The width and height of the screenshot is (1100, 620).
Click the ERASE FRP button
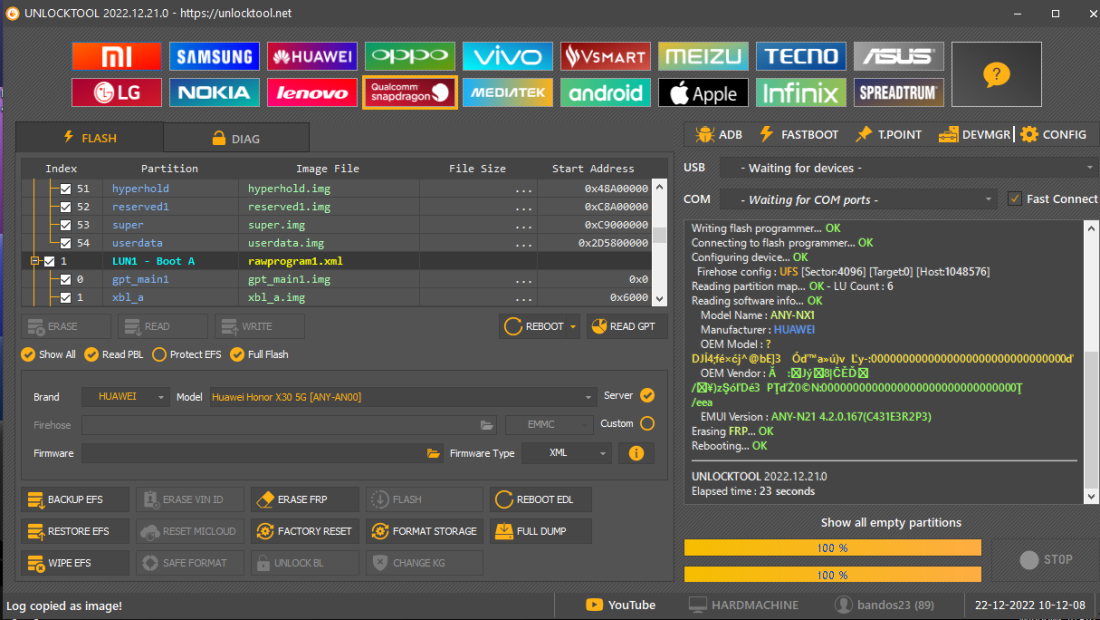305,499
